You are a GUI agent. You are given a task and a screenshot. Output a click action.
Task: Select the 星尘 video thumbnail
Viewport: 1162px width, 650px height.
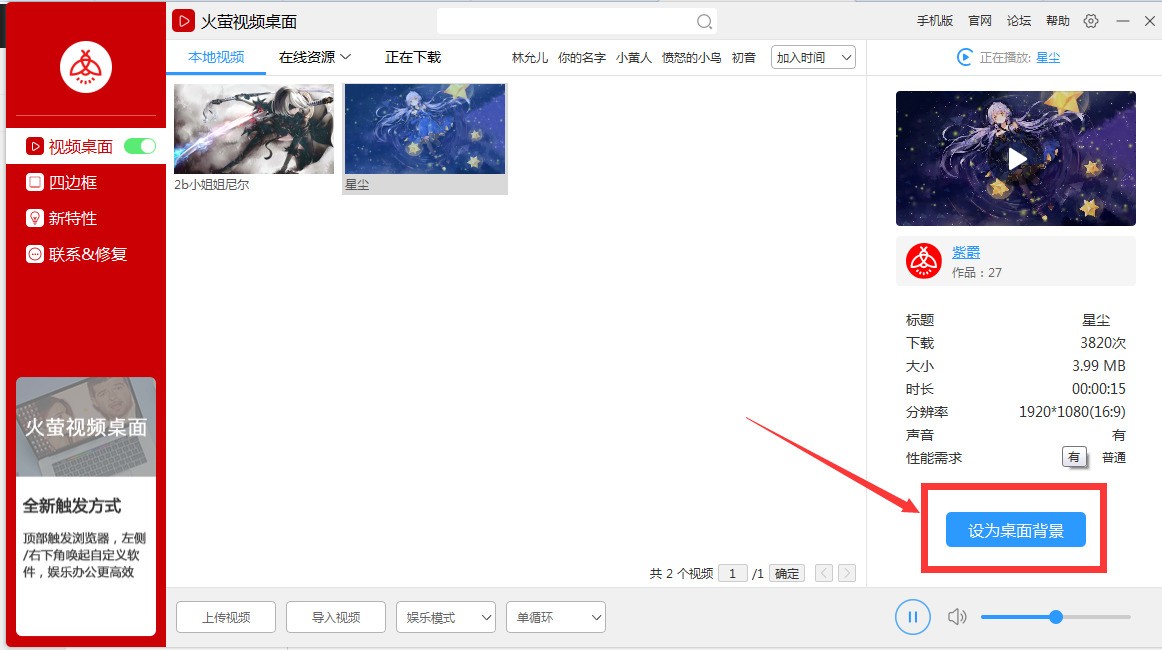tap(424, 130)
